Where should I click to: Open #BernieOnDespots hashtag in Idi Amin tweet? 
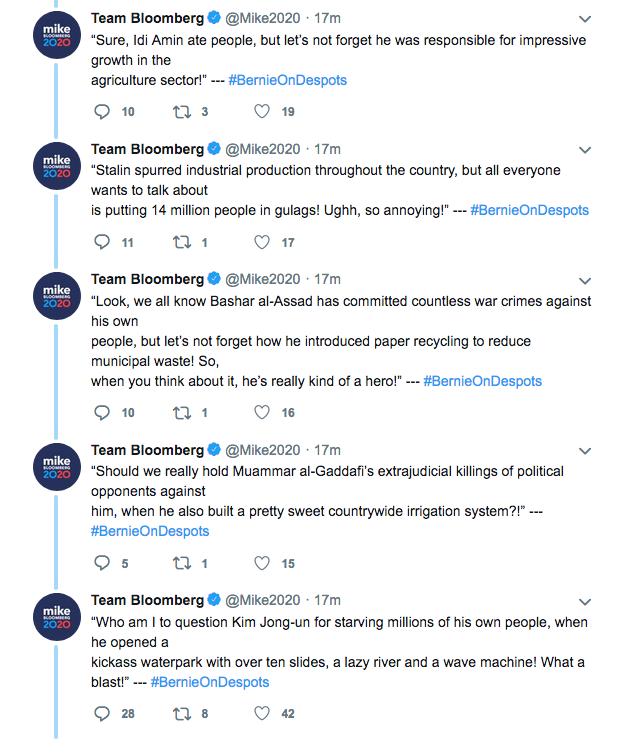(x=288, y=80)
